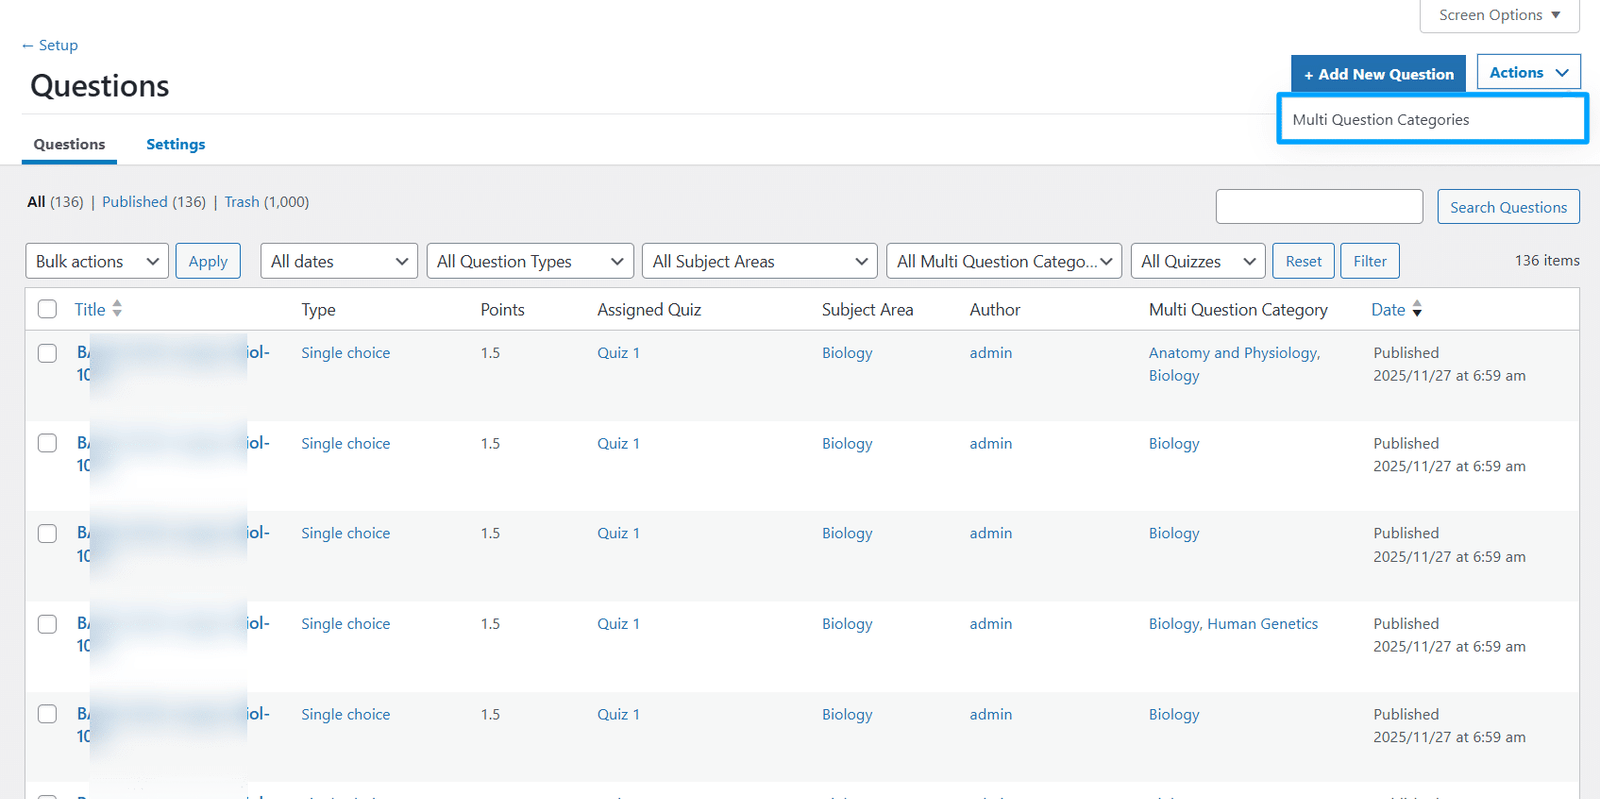Choose Multi Question Categories from Actions menu

[x=1432, y=119]
